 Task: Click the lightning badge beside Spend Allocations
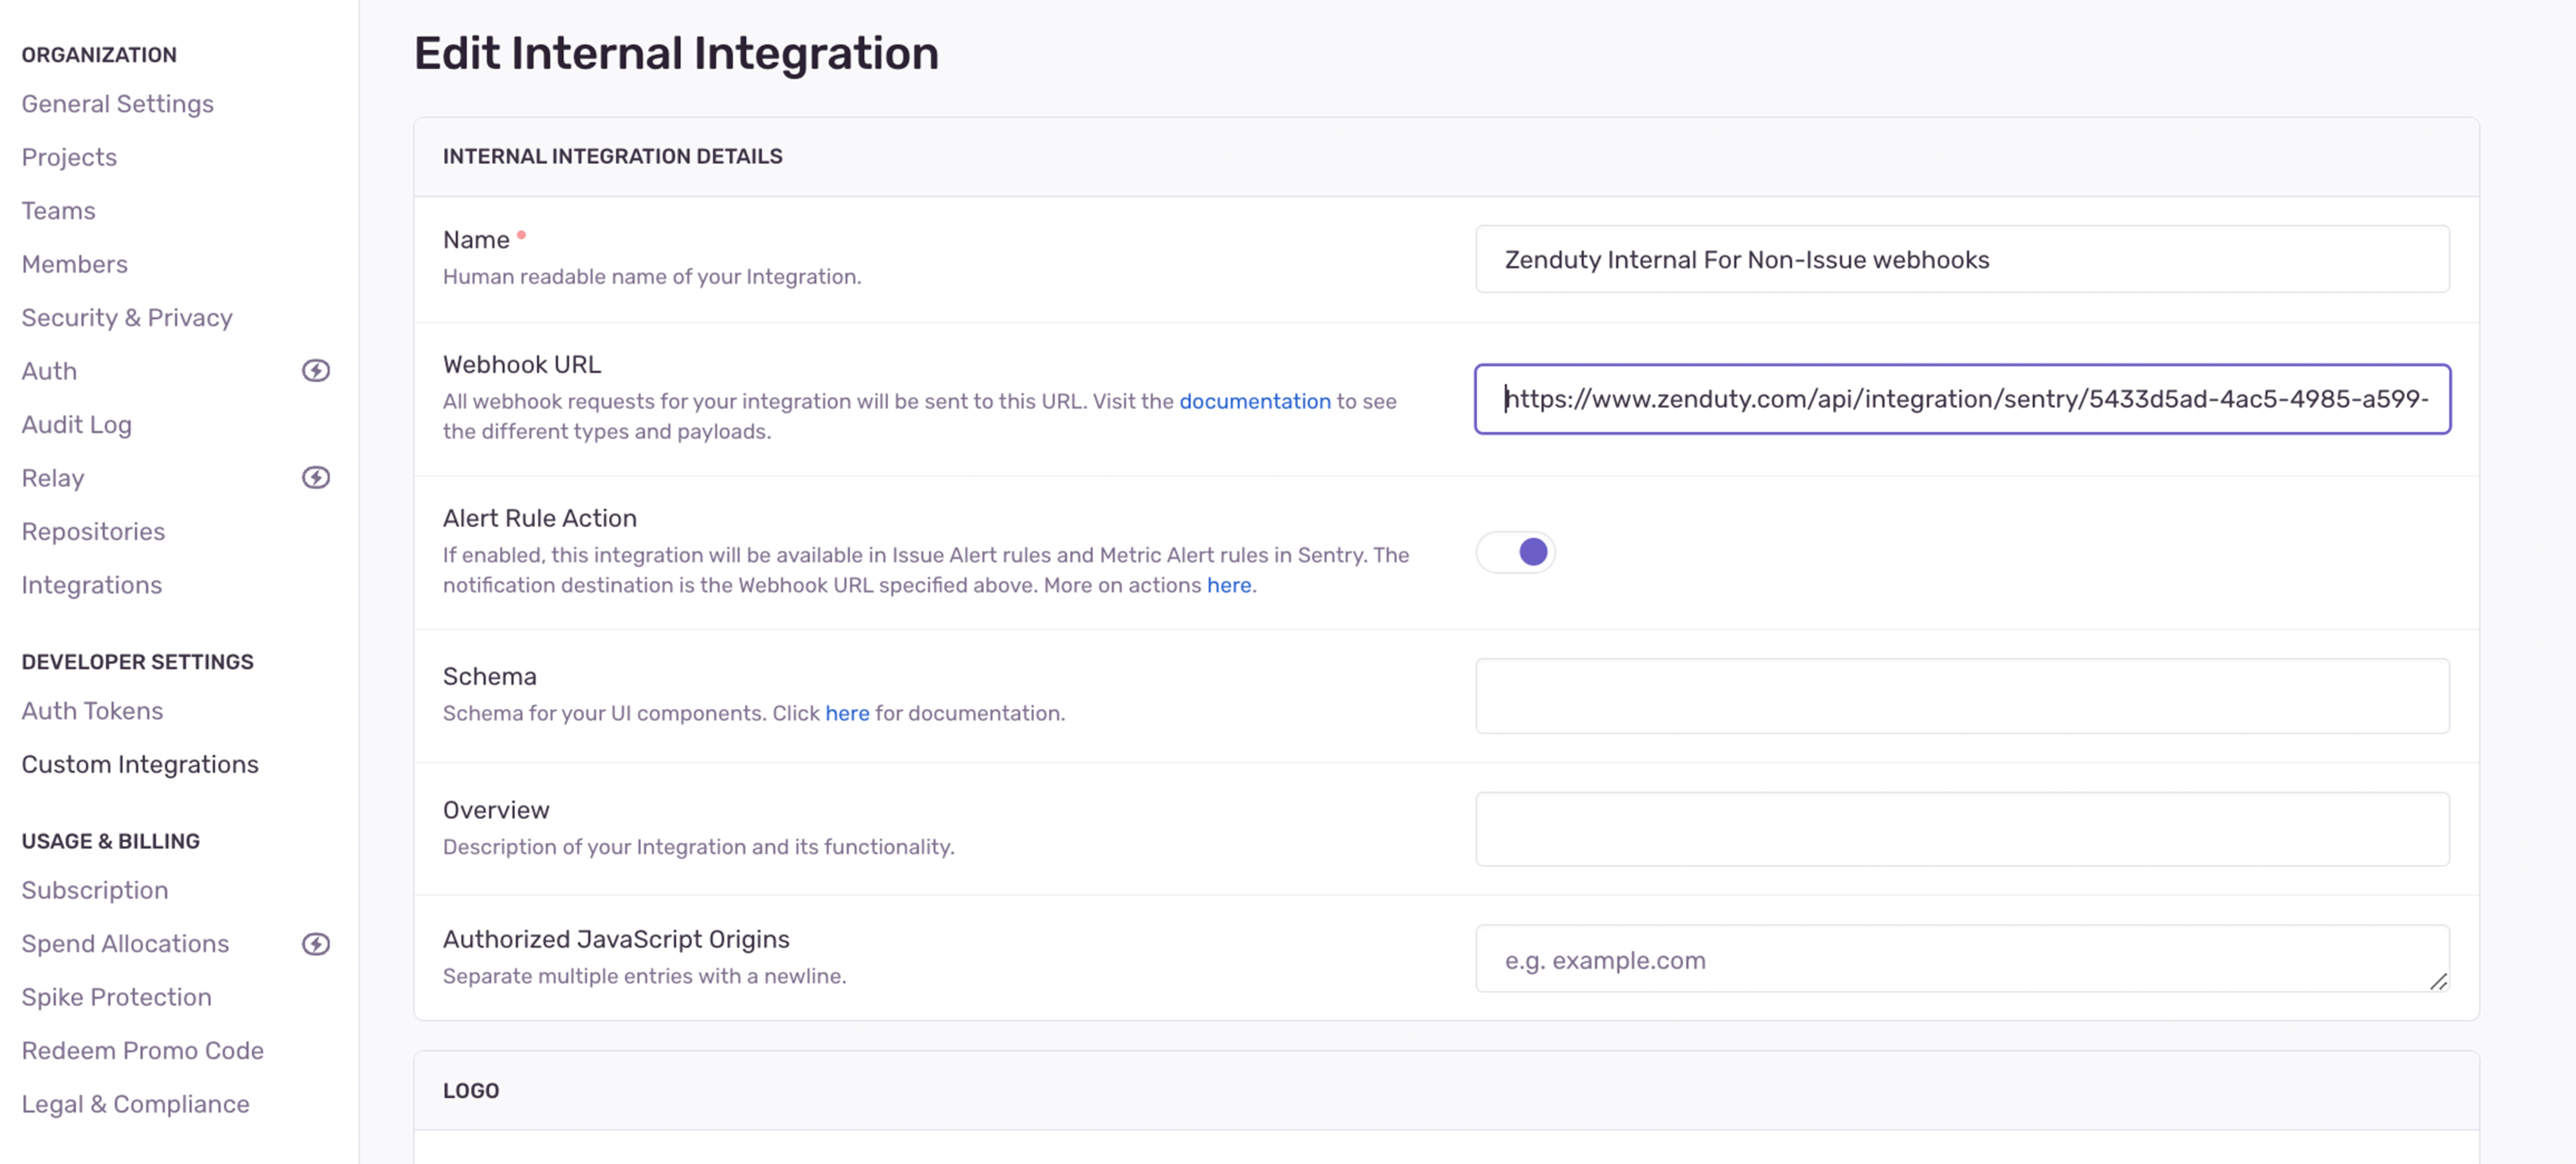316,944
